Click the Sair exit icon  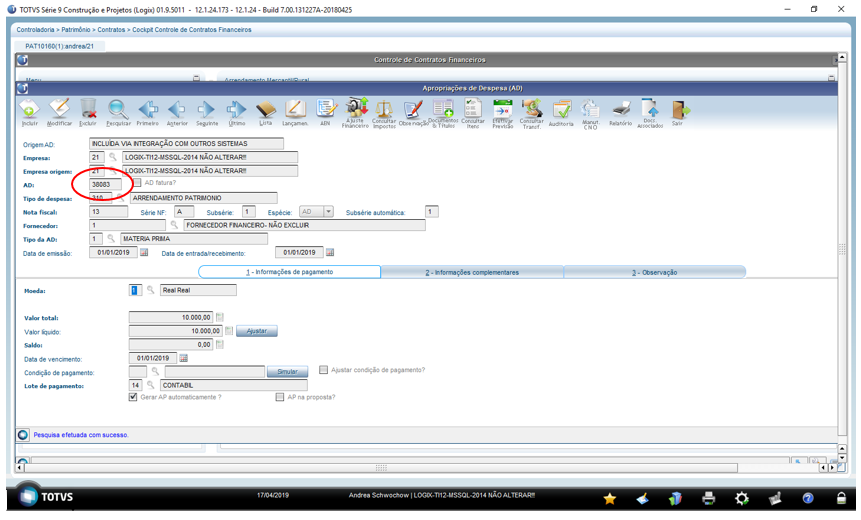(x=680, y=112)
